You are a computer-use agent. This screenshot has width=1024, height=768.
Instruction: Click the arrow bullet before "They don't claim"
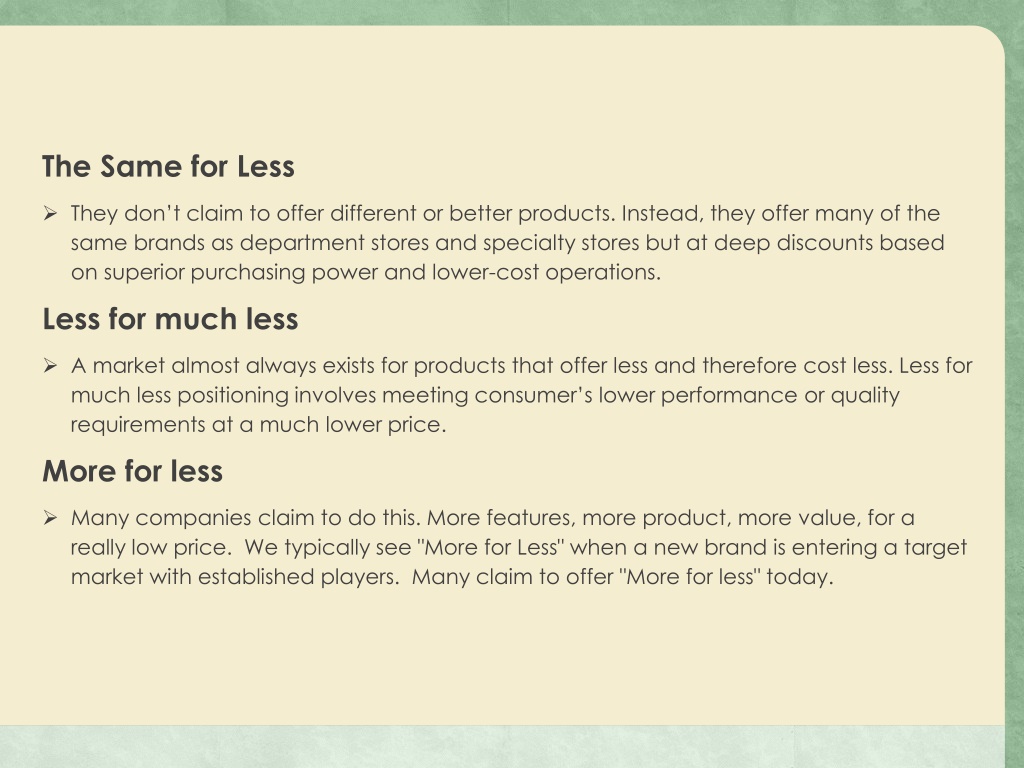point(50,213)
